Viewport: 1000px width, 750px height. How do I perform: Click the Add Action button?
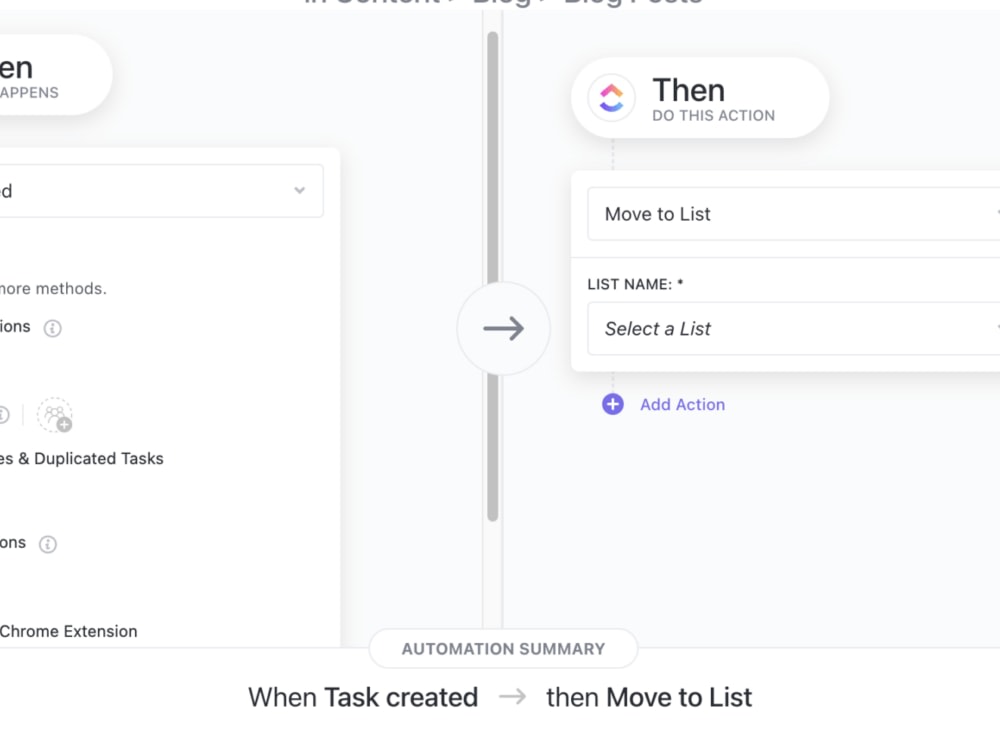(683, 405)
